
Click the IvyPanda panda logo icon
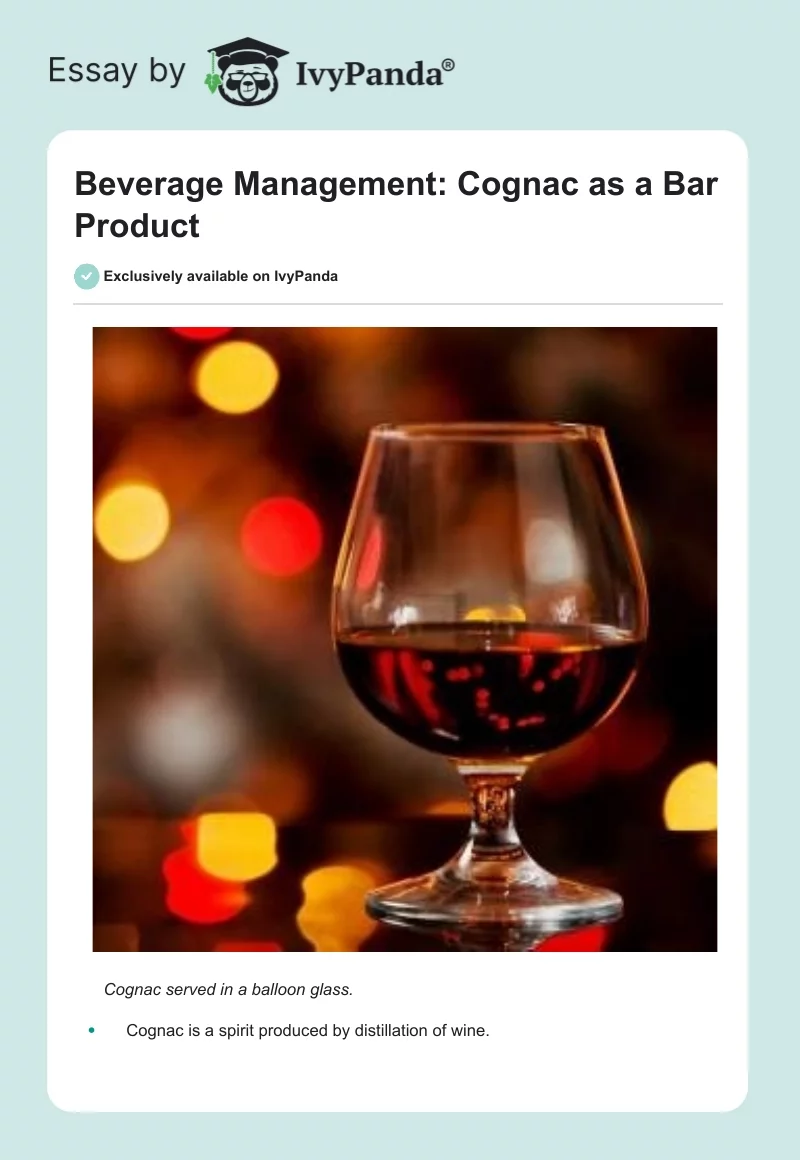pyautogui.click(x=246, y=72)
